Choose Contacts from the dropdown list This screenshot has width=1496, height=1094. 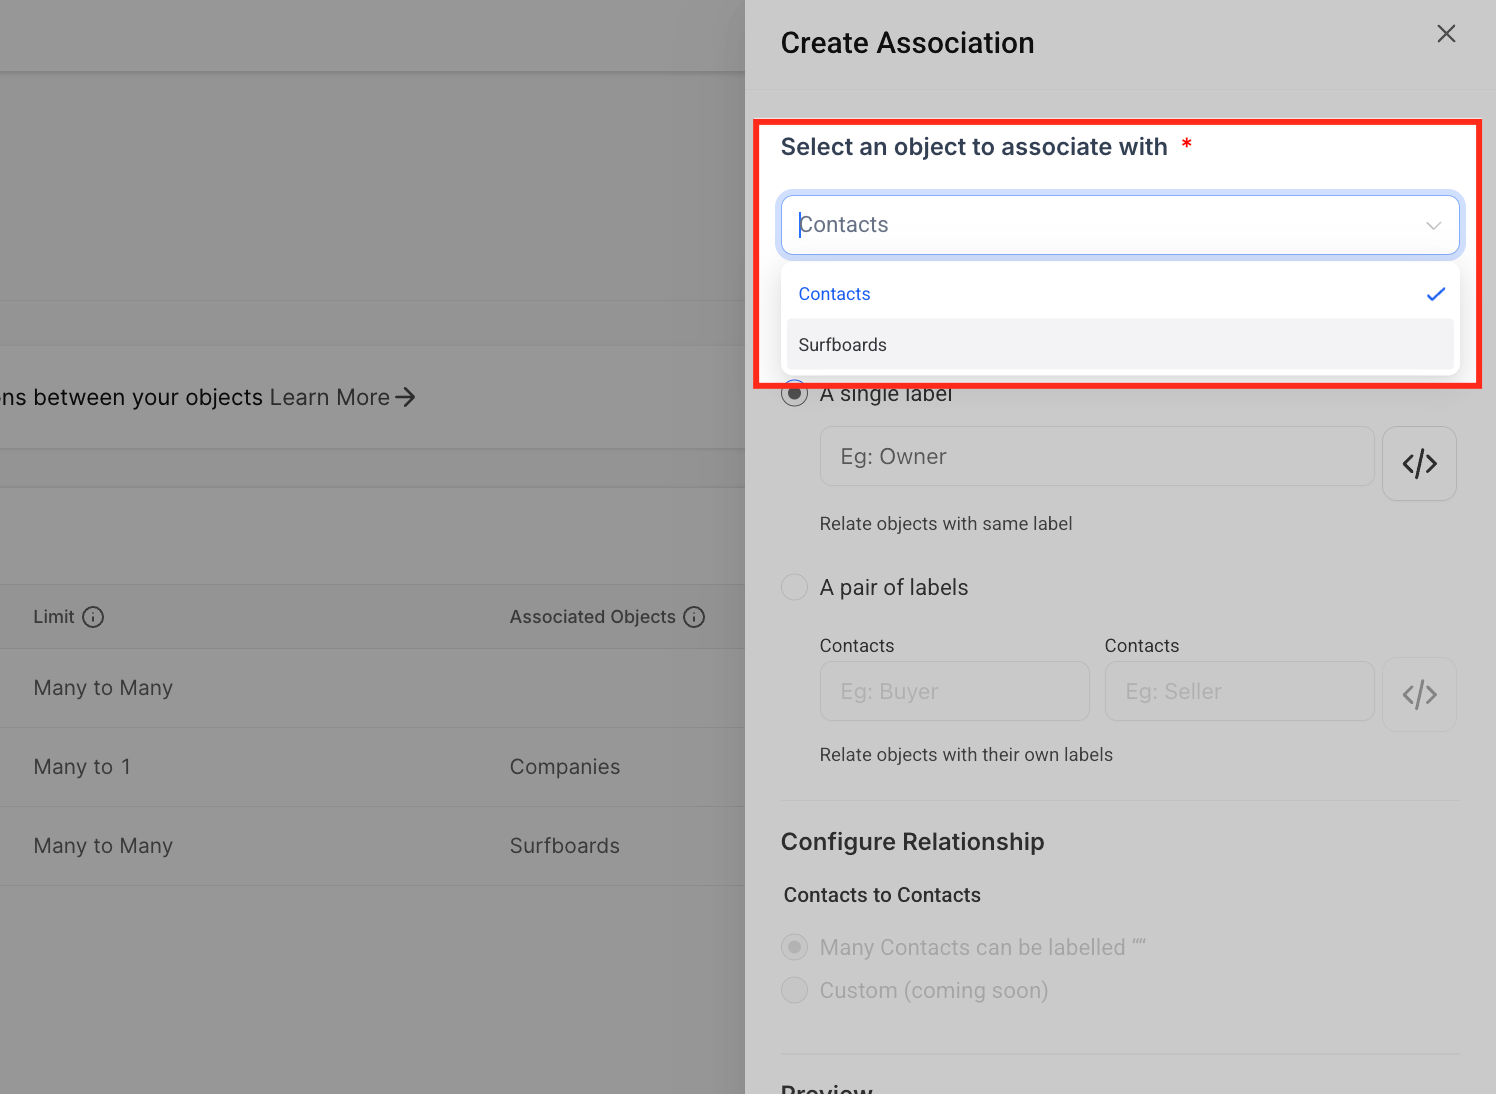pos(1120,294)
